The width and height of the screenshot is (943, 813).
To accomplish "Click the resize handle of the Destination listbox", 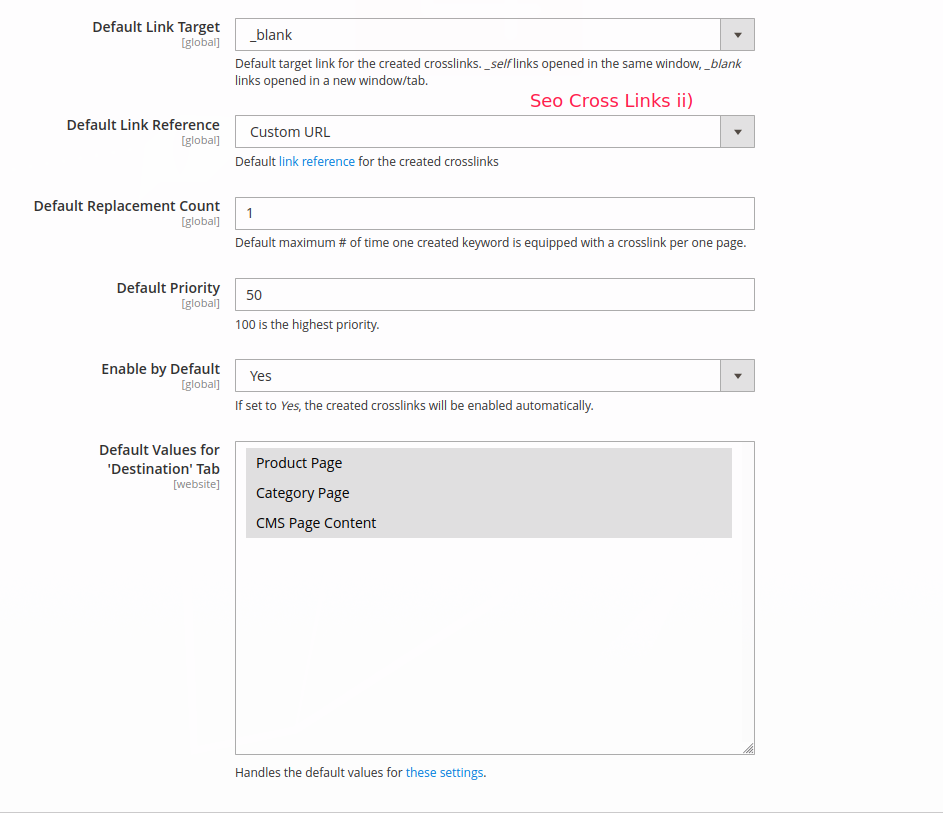I will [748, 748].
